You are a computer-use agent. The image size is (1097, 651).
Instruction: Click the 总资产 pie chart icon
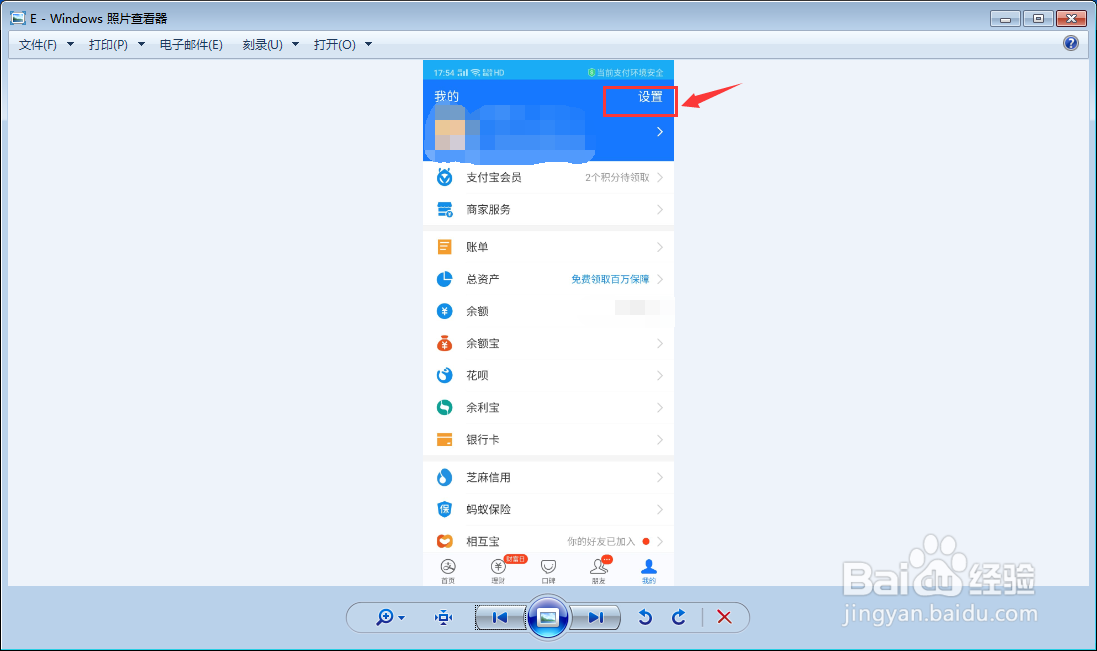pos(444,279)
